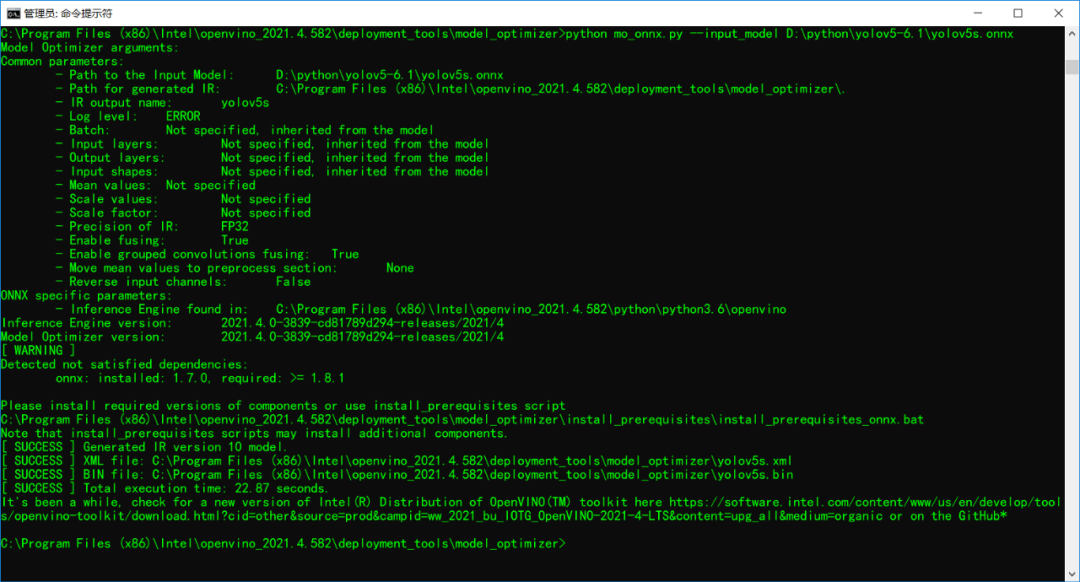Click the scrollbar down arrow
The width and height of the screenshot is (1080, 582).
[x=1072, y=574]
